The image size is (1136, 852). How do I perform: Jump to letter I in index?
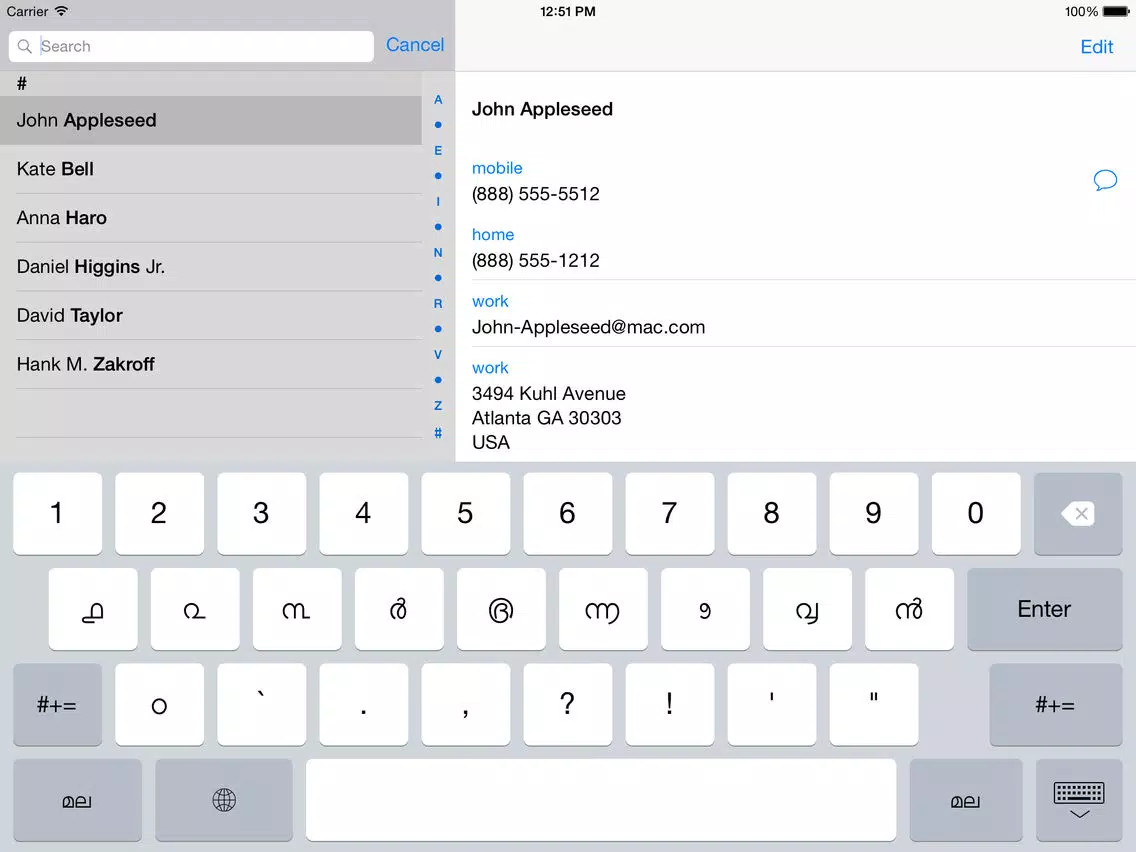pyautogui.click(x=438, y=201)
